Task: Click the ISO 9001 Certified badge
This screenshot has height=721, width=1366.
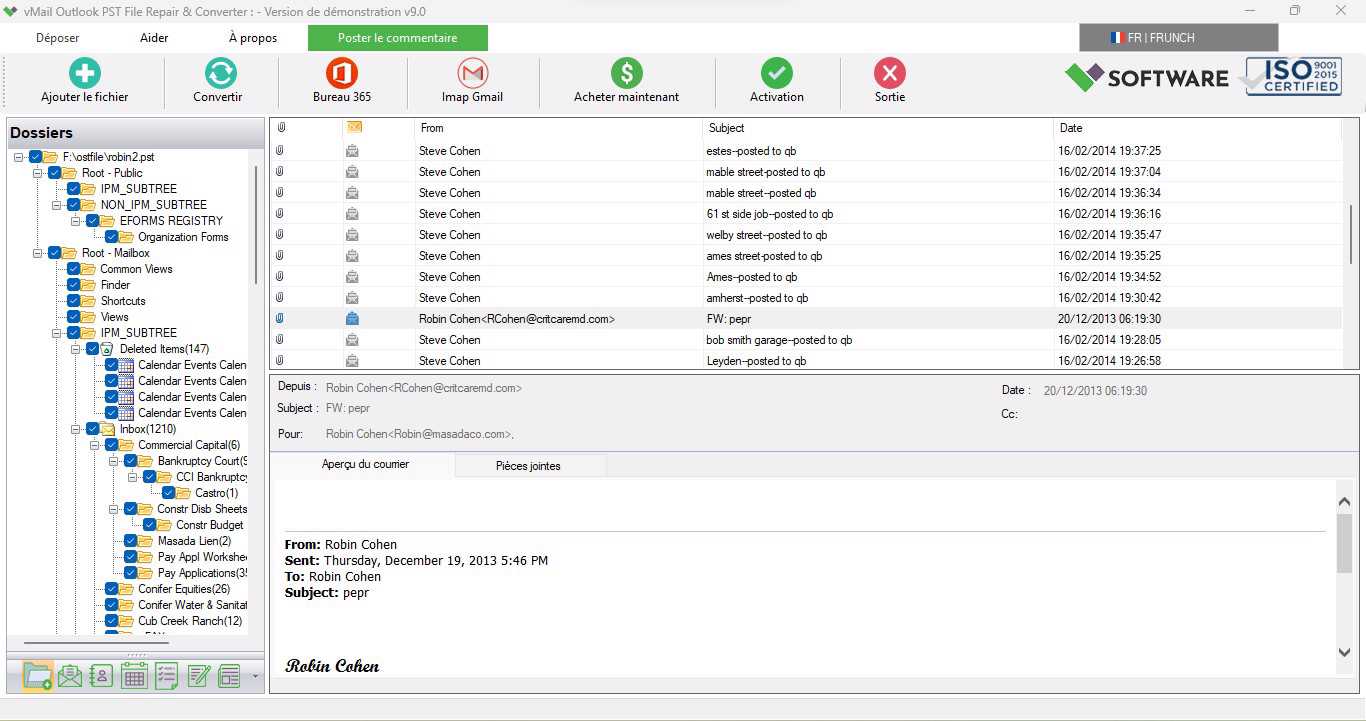Action: (x=1293, y=76)
